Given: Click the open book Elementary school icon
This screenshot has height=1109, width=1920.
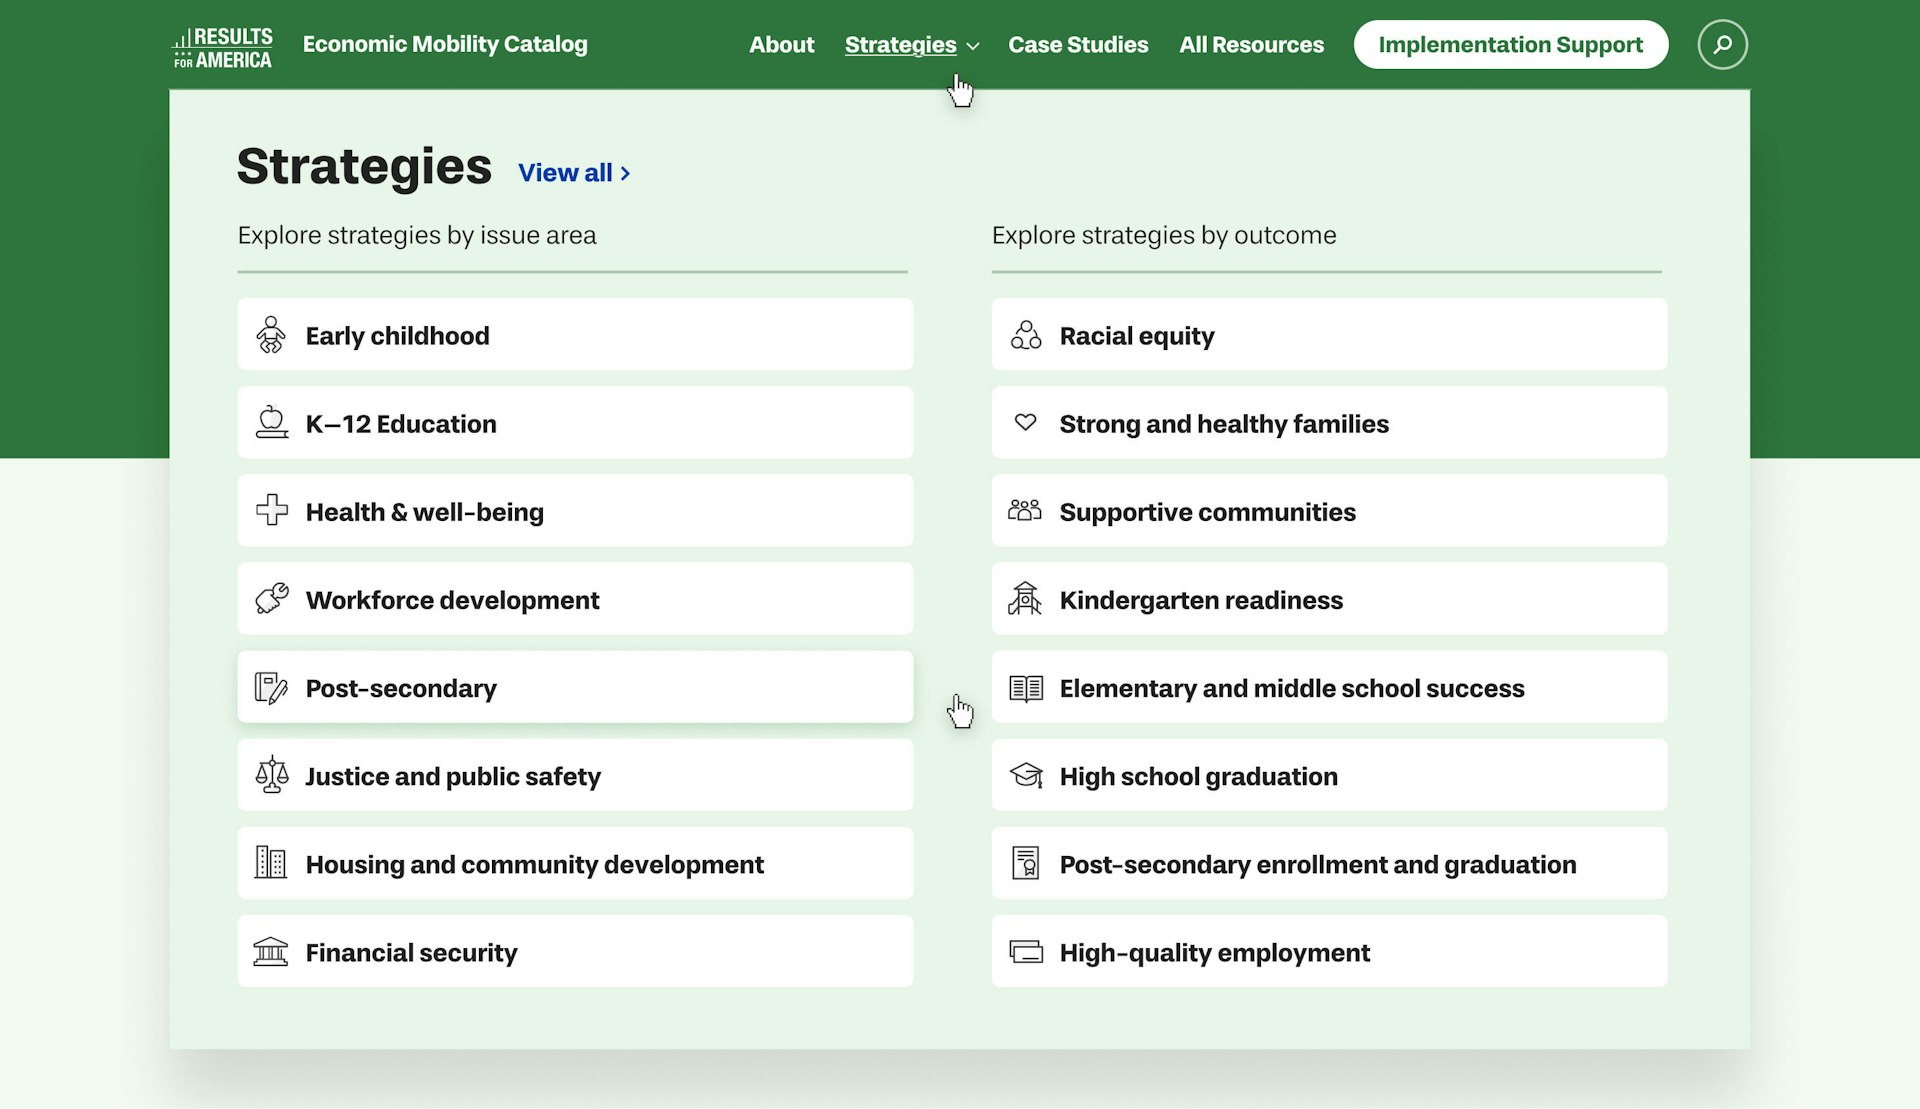Looking at the screenshot, I should point(1025,688).
